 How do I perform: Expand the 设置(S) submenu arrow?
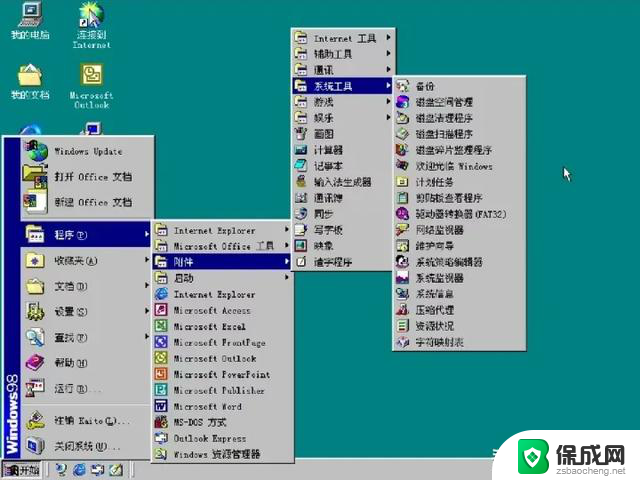(x=147, y=311)
